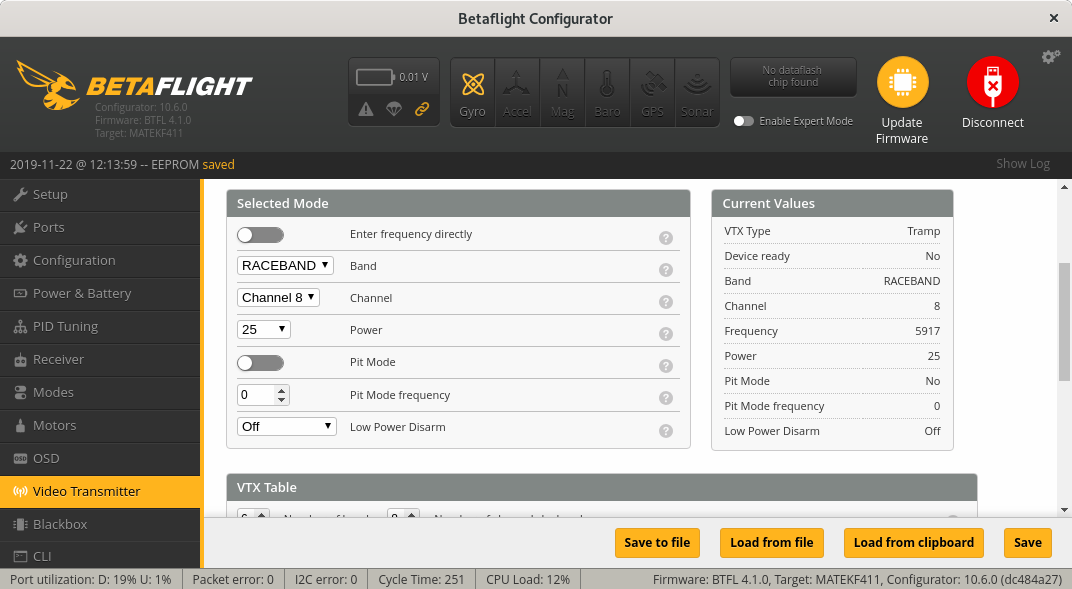
Task: Click the I2C error status entry
Action: (x=326, y=579)
